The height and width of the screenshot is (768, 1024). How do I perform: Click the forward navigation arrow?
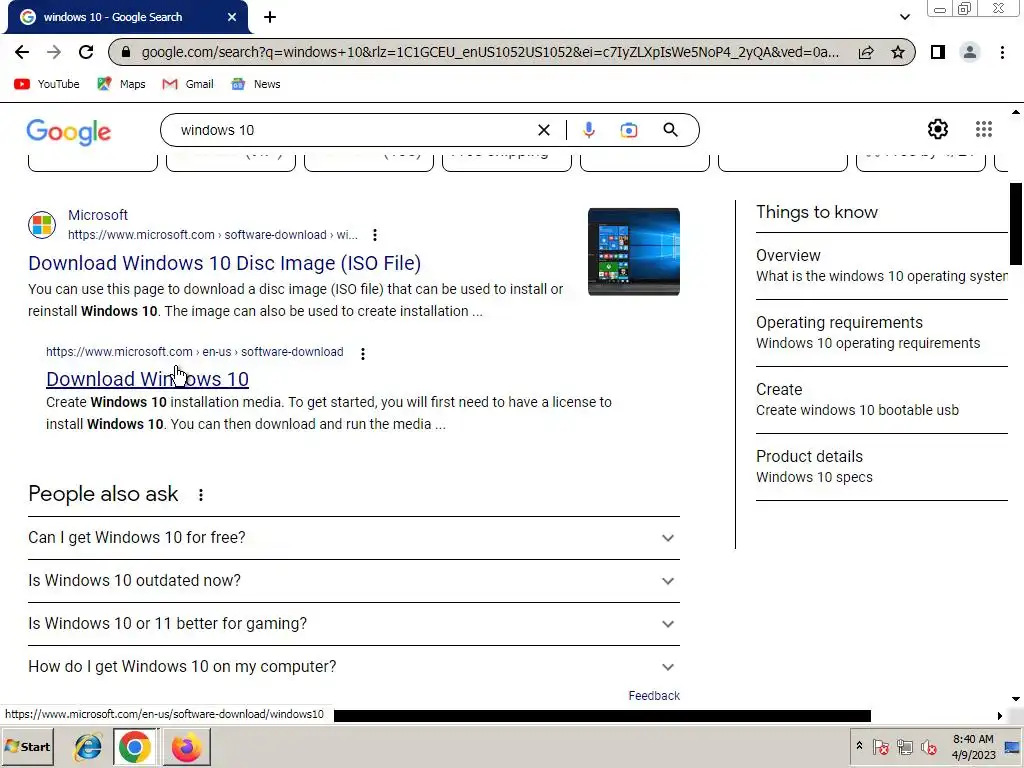tap(54, 52)
